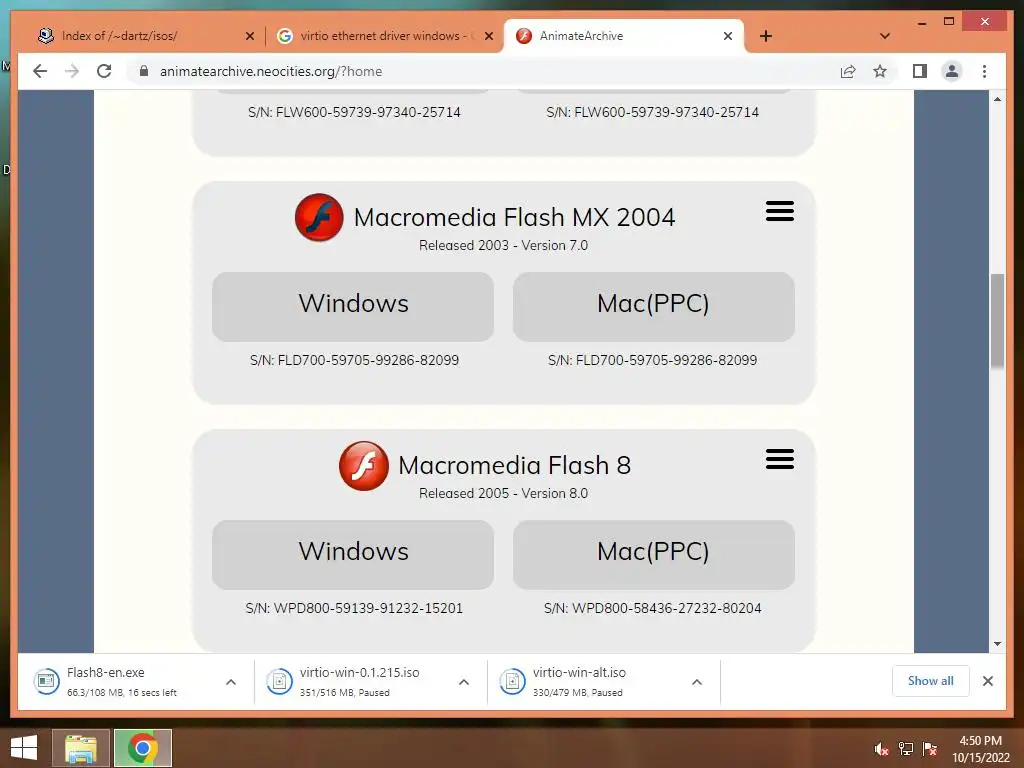This screenshot has height=768, width=1024.
Task: Expand options for virtio-win-0.1.215.iso download
Action: tap(464, 682)
